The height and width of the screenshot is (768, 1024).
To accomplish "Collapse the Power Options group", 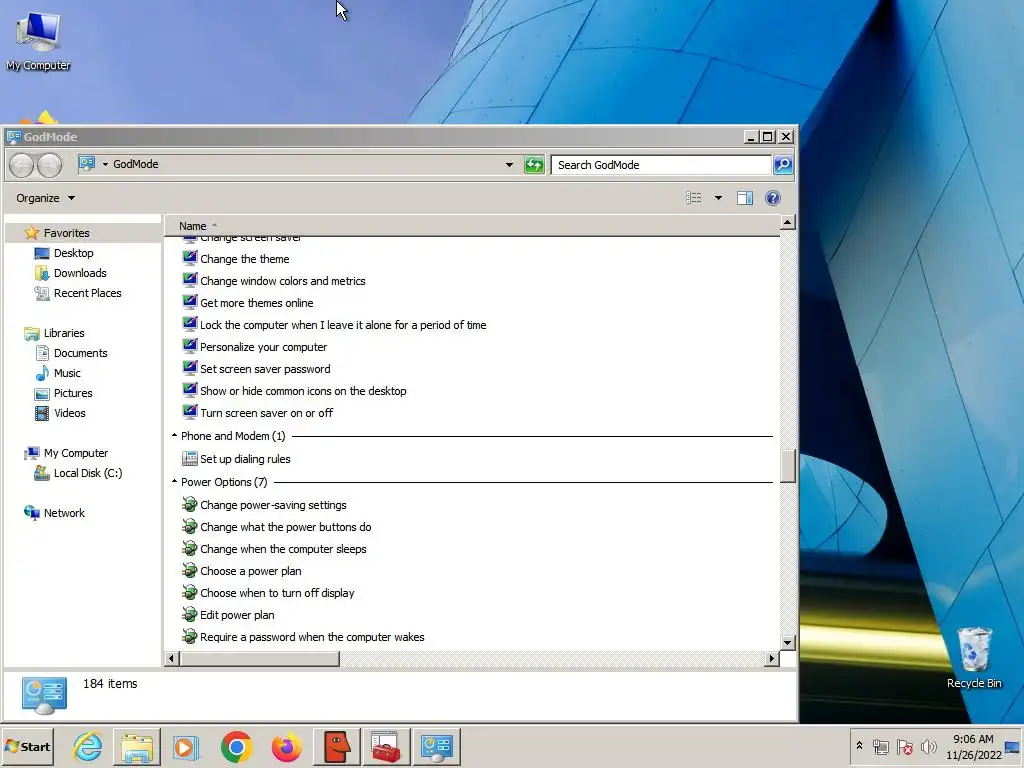I will tap(174, 482).
